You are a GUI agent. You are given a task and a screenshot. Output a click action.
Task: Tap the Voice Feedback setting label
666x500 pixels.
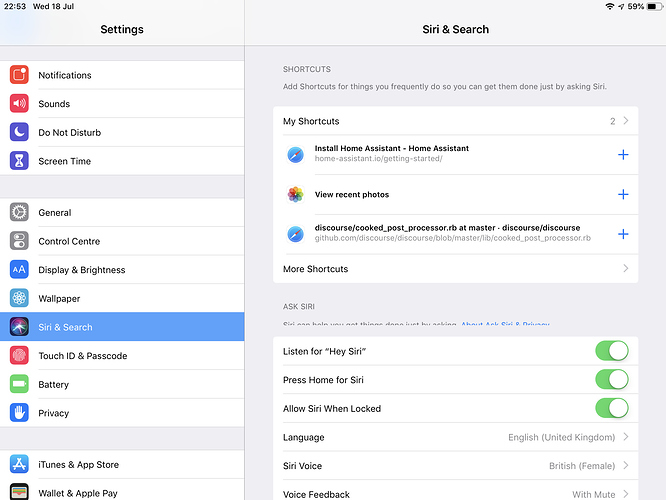tap(316, 494)
